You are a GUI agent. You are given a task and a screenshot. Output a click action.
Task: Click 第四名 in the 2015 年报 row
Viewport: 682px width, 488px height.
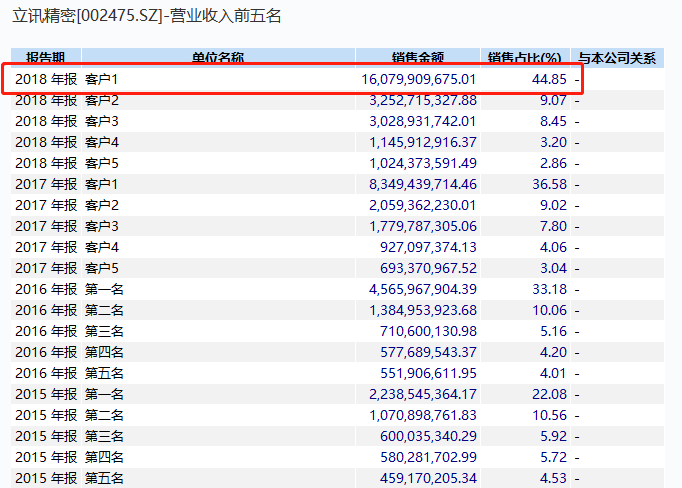click(104, 457)
